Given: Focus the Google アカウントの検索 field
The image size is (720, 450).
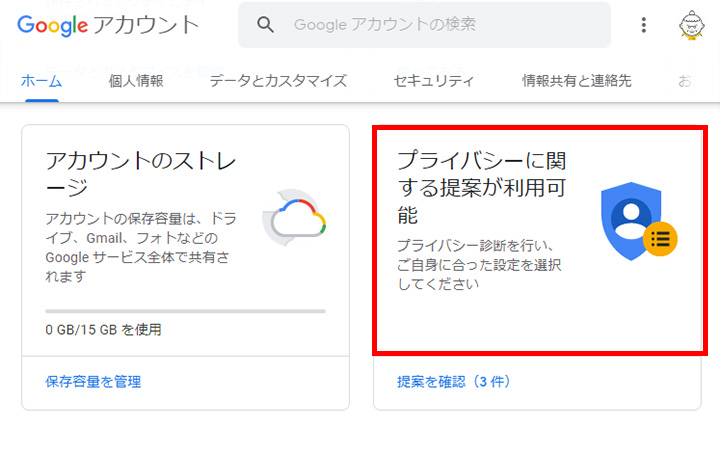Looking at the screenshot, I should pos(424,25).
